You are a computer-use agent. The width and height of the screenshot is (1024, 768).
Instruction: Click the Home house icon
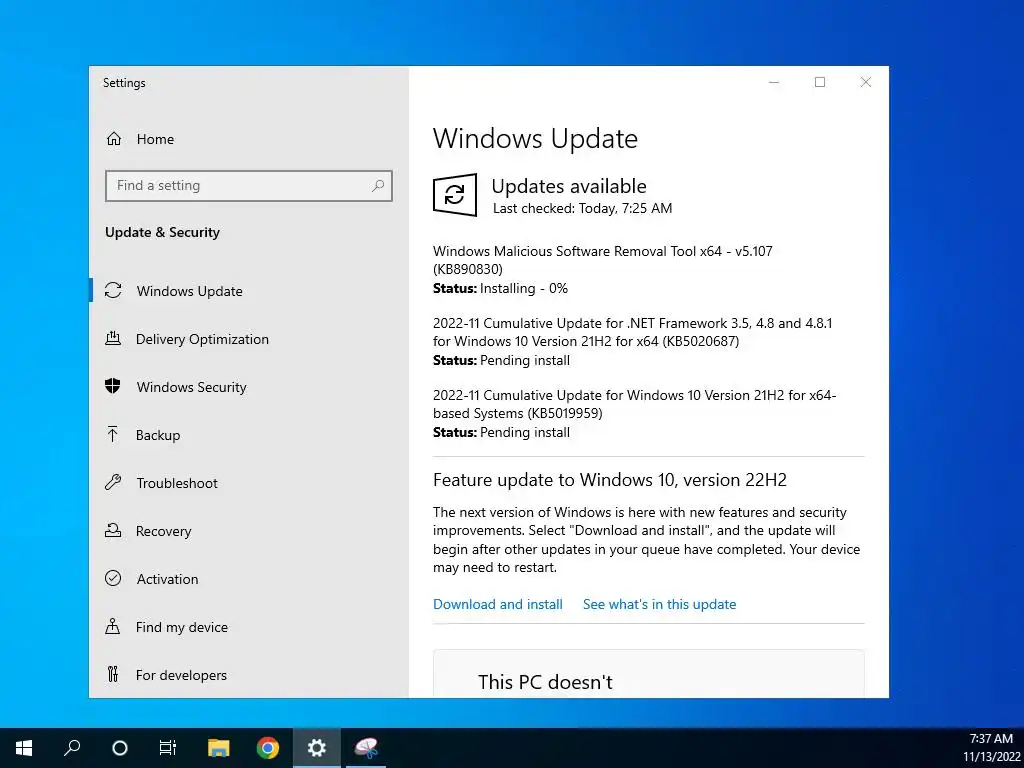point(114,138)
